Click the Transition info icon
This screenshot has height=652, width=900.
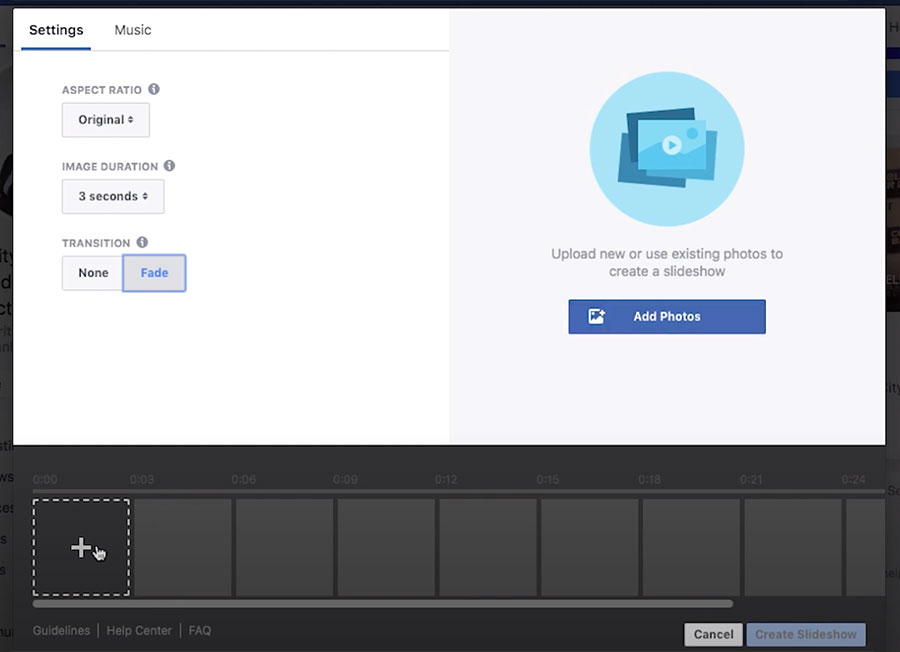pyautogui.click(x=140, y=242)
